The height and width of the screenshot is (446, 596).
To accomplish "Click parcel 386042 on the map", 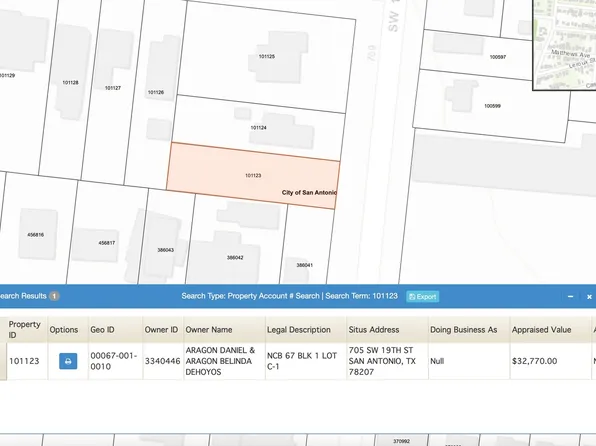I will (x=235, y=258).
